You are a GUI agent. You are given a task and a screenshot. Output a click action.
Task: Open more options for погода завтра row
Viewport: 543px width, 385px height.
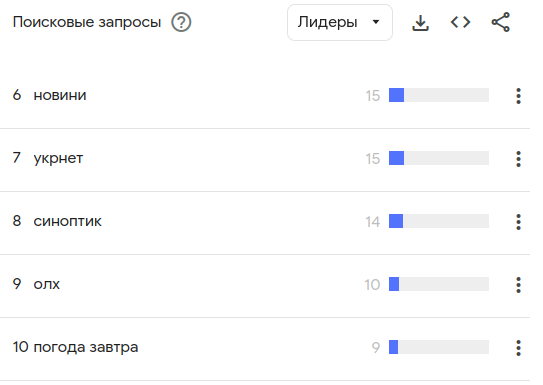518,348
